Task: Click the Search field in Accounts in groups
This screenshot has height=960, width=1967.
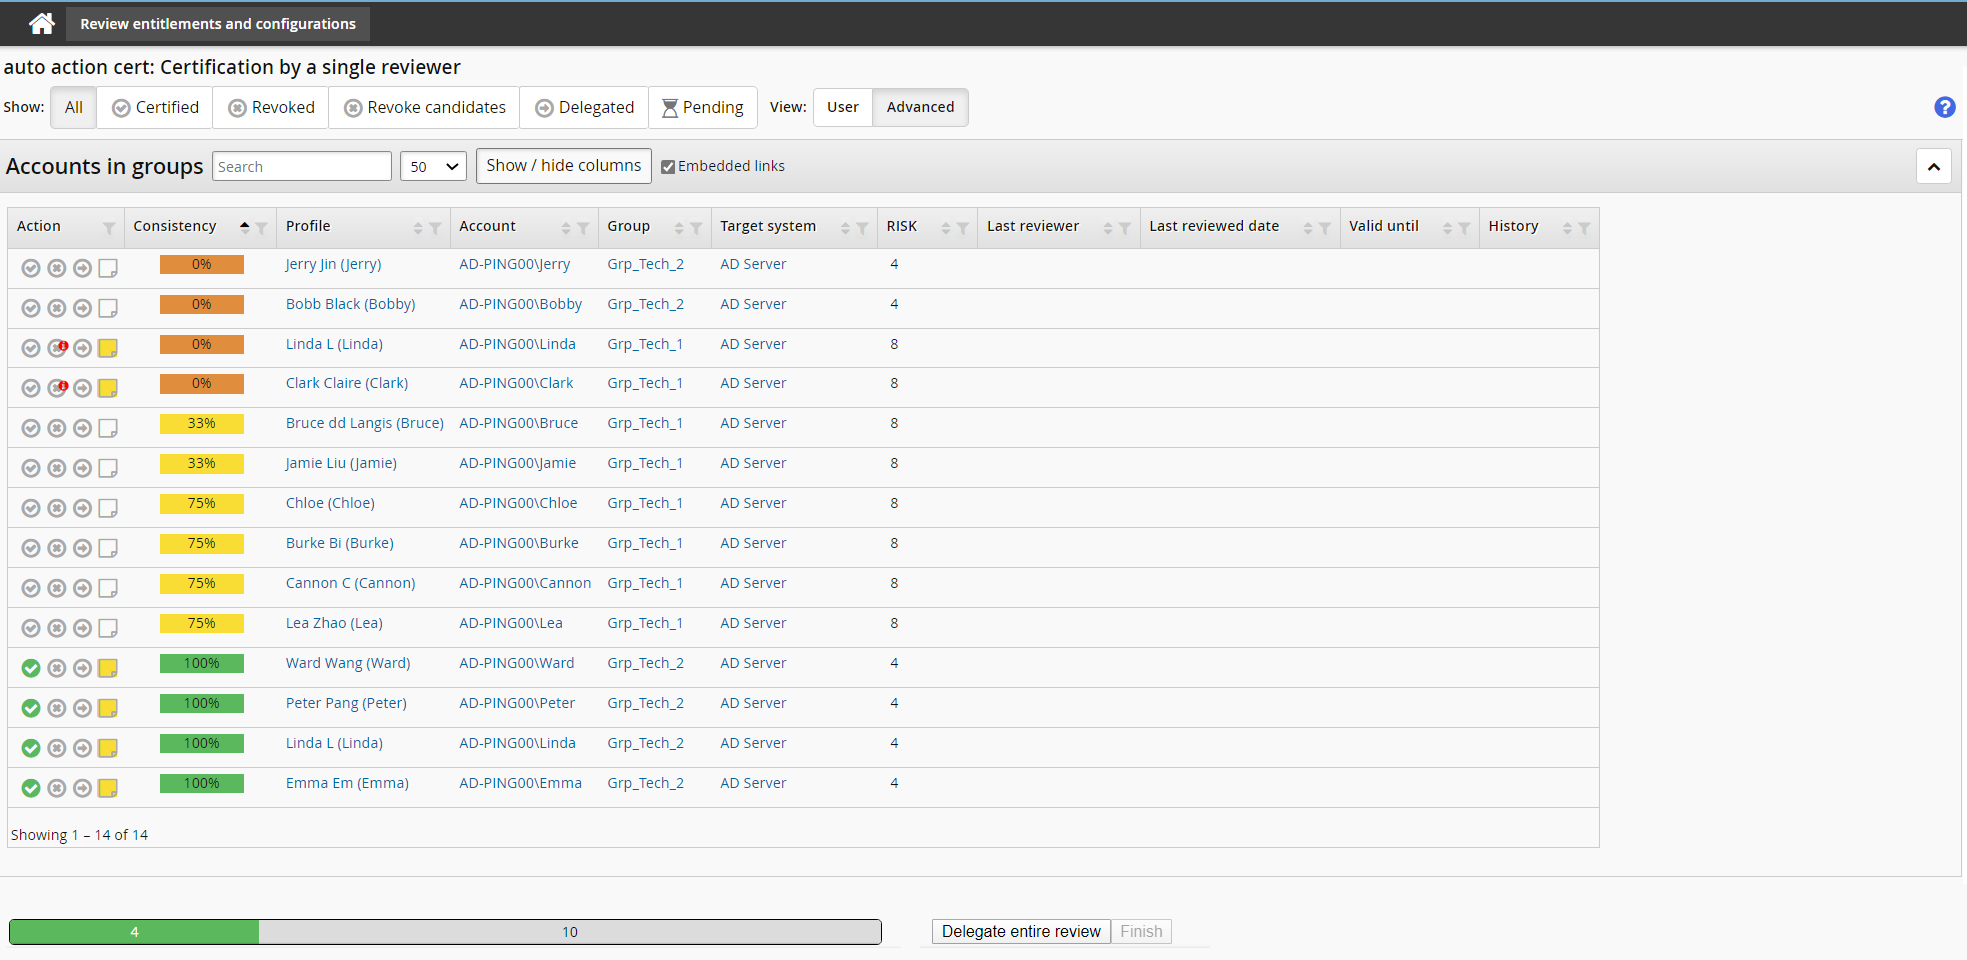Action: click(x=301, y=167)
